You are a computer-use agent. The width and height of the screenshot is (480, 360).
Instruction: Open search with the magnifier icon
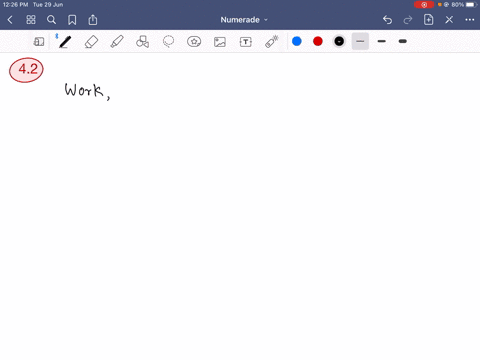click(x=51, y=20)
